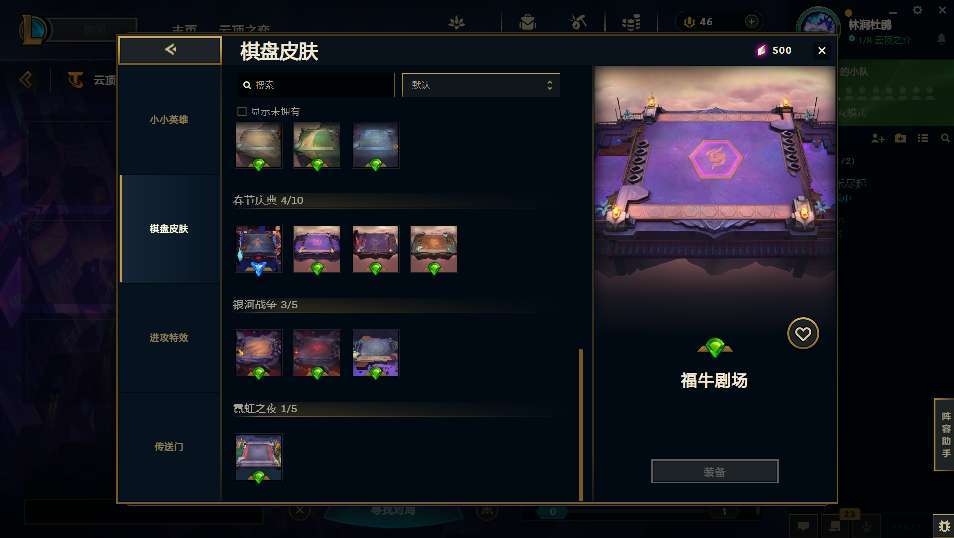Screen dimensions: 954x538
Task: Select the 霓虹之夜 arena skin thumbnail
Action: tap(259, 457)
